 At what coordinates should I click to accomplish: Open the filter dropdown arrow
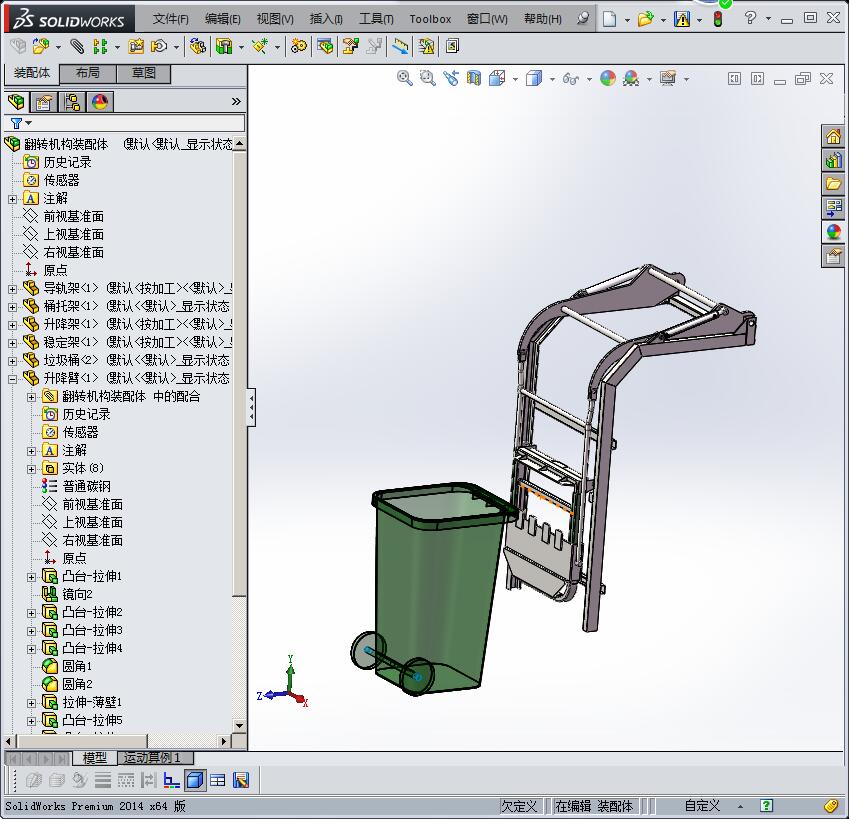[x=28, y=123]
